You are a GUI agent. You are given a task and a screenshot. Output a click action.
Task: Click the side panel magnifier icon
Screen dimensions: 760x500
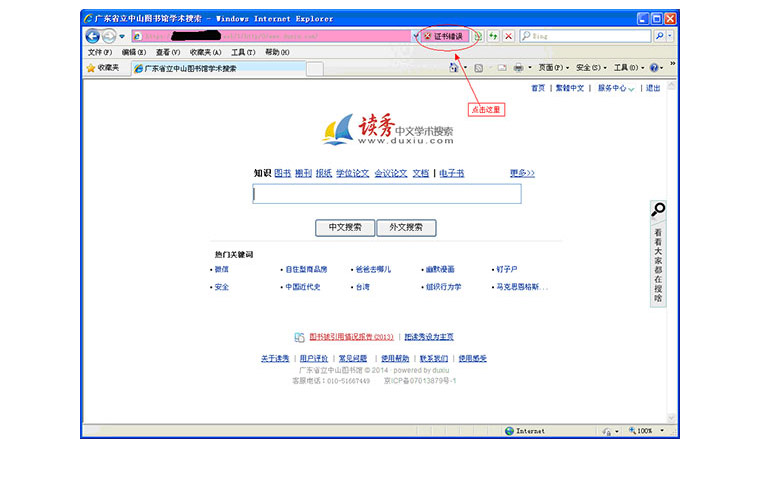tap(658, 209)
